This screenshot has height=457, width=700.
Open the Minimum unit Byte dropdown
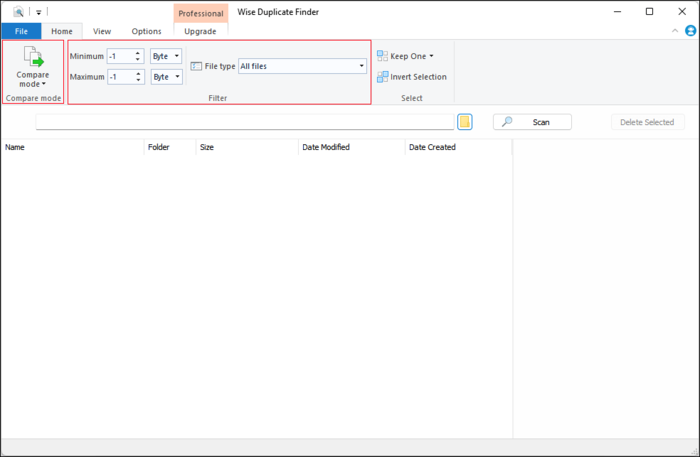166,56
